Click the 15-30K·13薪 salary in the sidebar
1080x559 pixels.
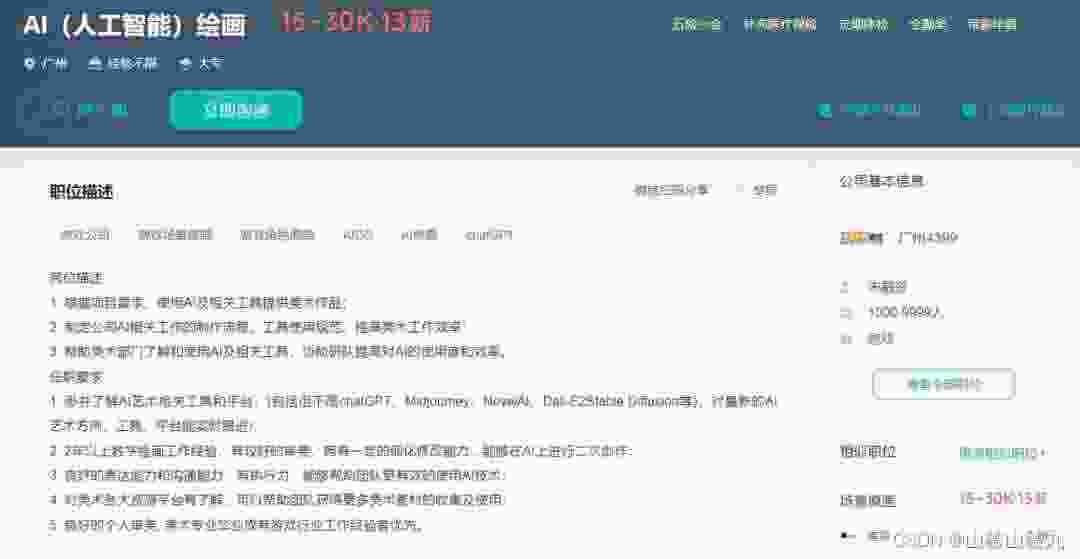point(1003,498)
